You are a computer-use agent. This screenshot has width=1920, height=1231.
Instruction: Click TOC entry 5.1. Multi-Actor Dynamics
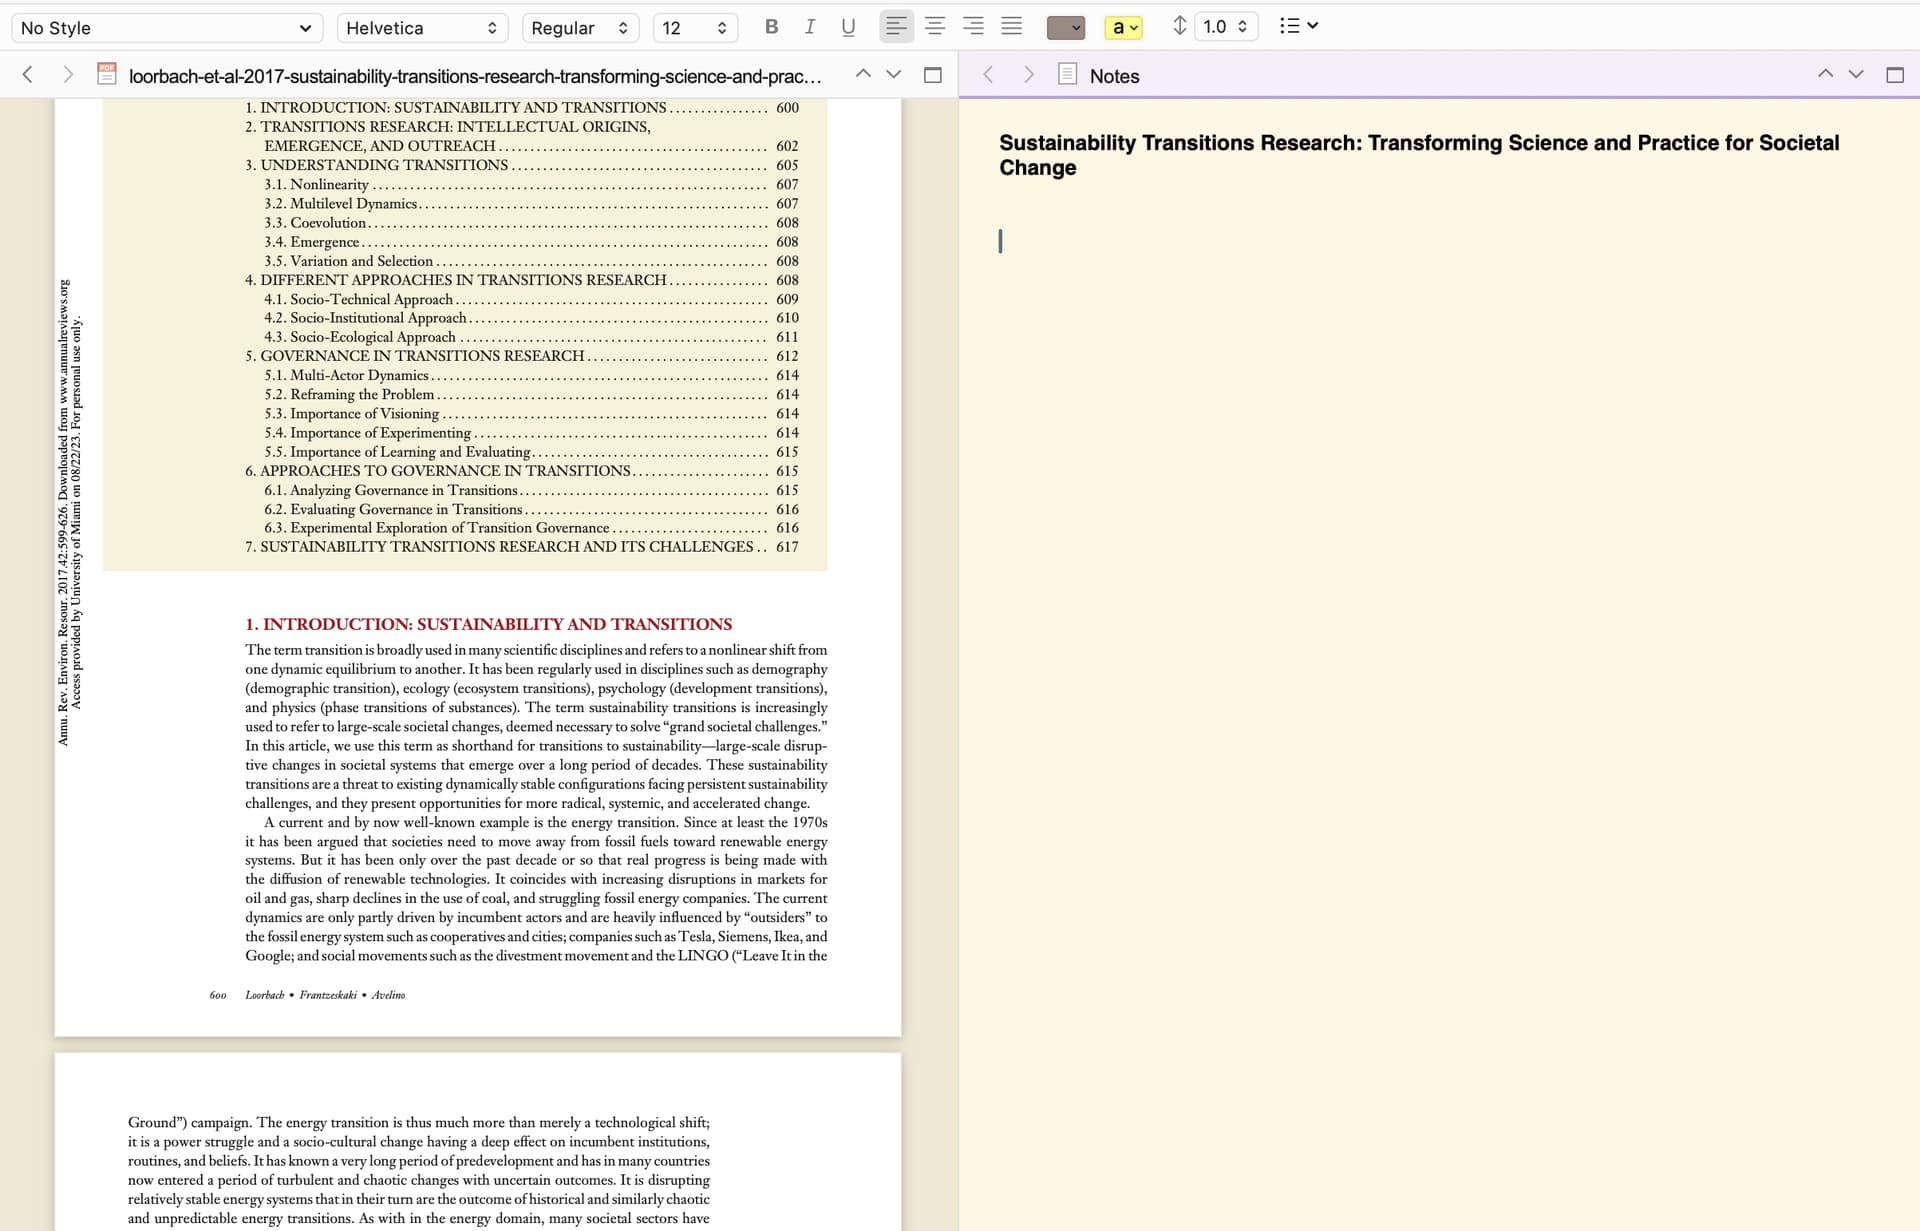[x=531, y=375]
